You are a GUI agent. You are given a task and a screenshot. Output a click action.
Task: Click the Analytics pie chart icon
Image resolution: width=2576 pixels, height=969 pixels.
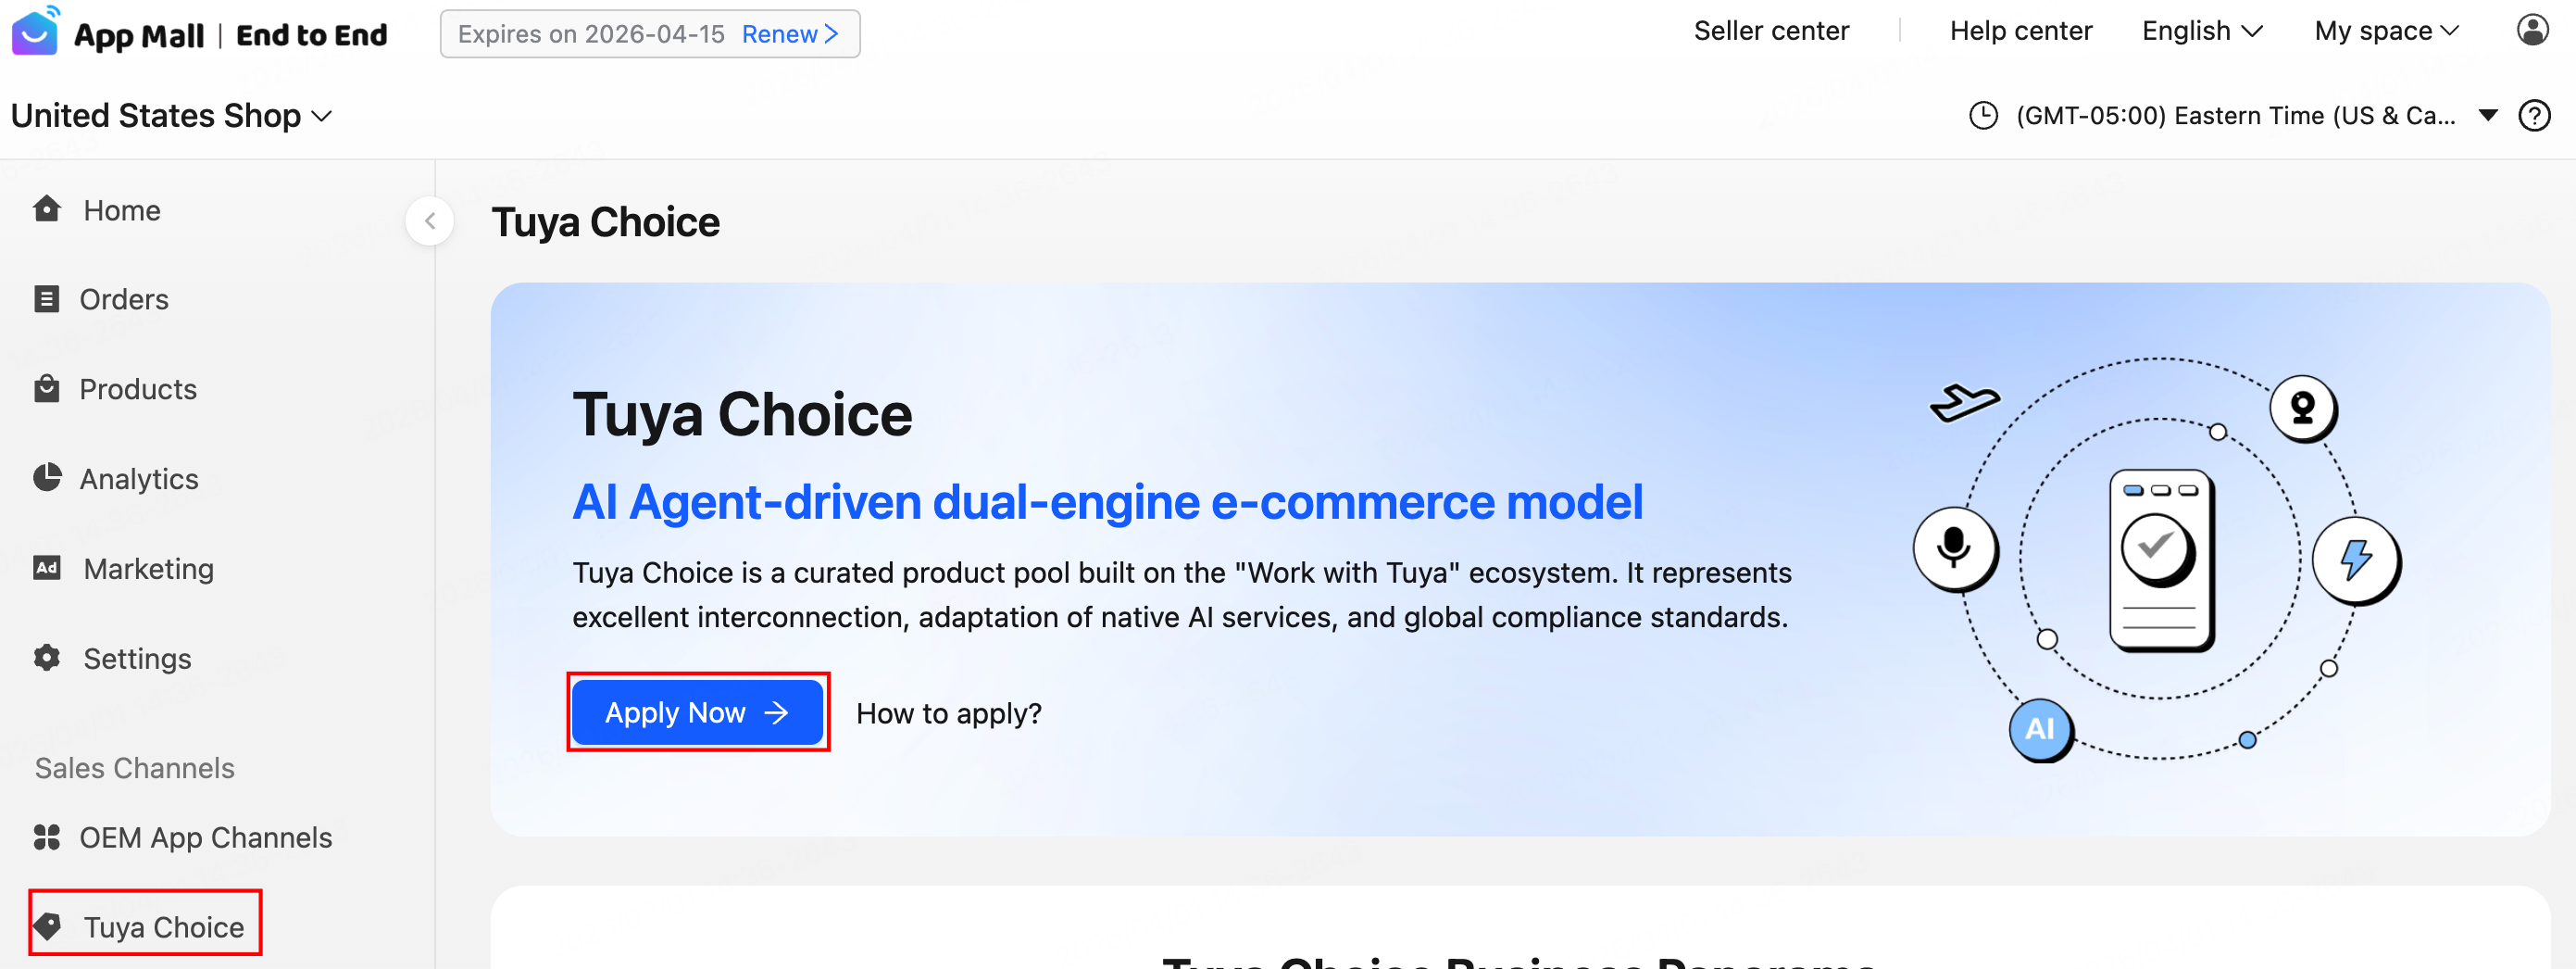pyautogui.click(x=47, y=478)
